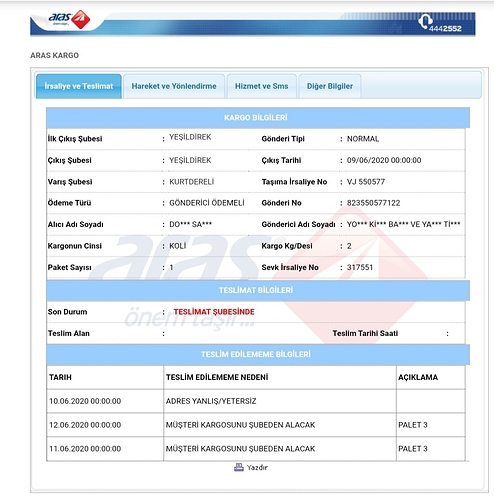Viewport: 494px width, 500px height.
Task: Click the Taşıma İrsaliye No VJ 550577
Action: pos(366,182)
